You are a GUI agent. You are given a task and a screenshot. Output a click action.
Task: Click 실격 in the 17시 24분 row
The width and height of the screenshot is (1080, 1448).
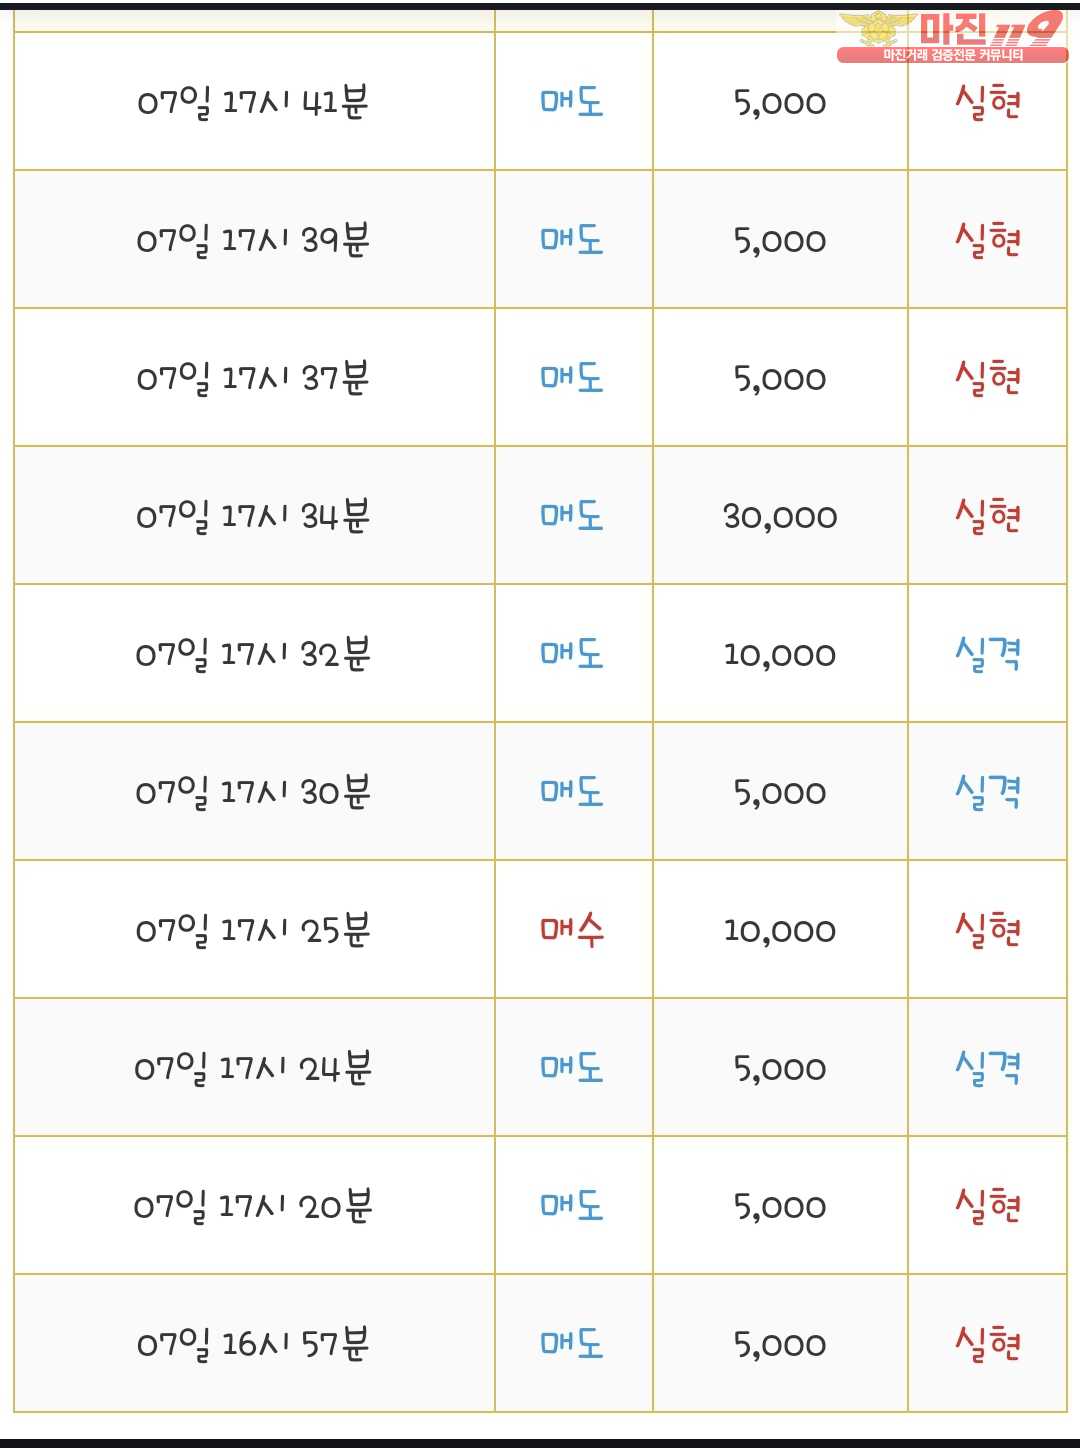coord(988,1067)
